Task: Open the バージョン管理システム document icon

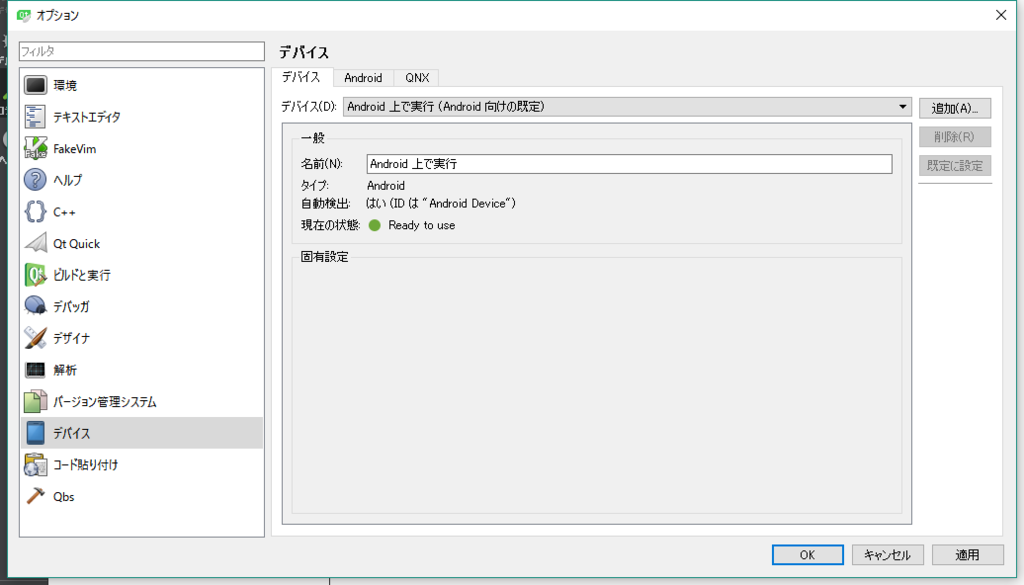Action: [x=35, y=402]
